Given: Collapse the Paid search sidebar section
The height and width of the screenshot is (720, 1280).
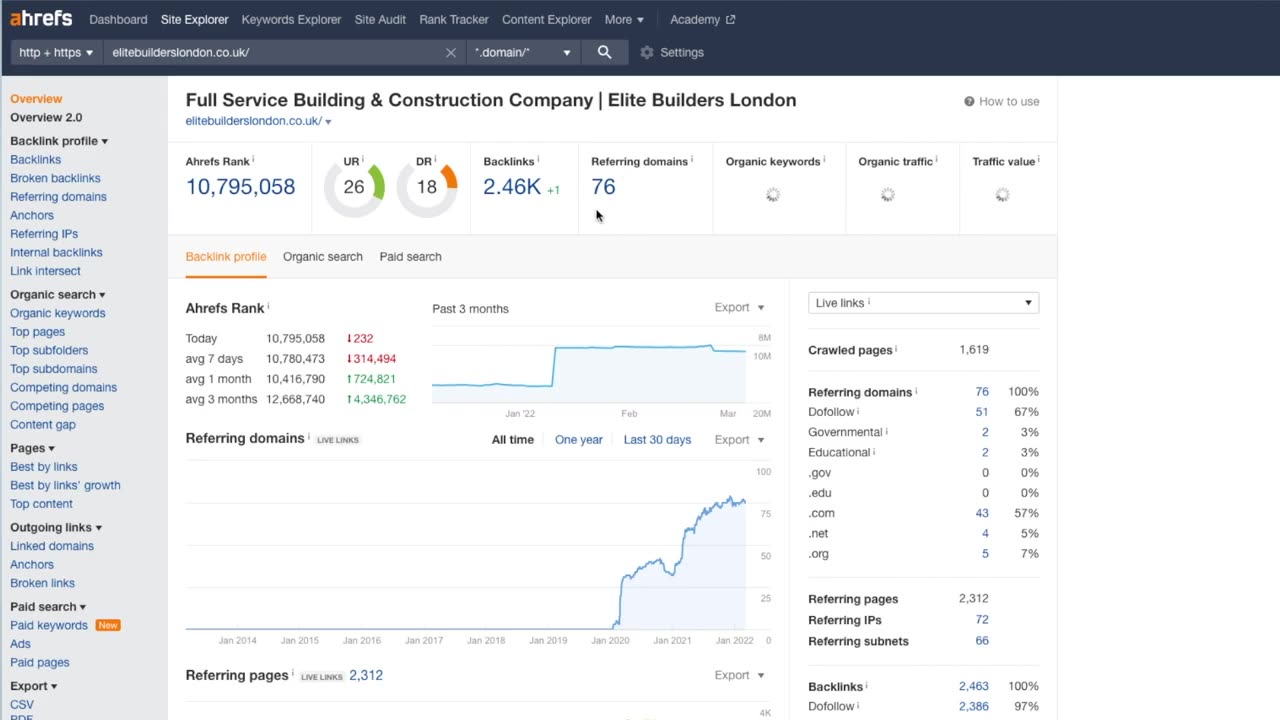Looking at the screenshot, I should point(48,607).
